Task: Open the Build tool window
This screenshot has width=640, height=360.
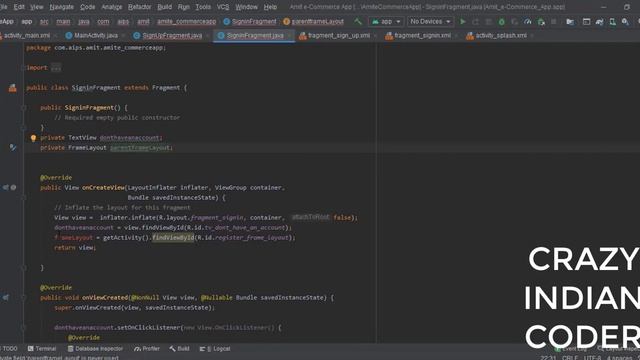Action: pyautogui.click(x=179, y=349)
